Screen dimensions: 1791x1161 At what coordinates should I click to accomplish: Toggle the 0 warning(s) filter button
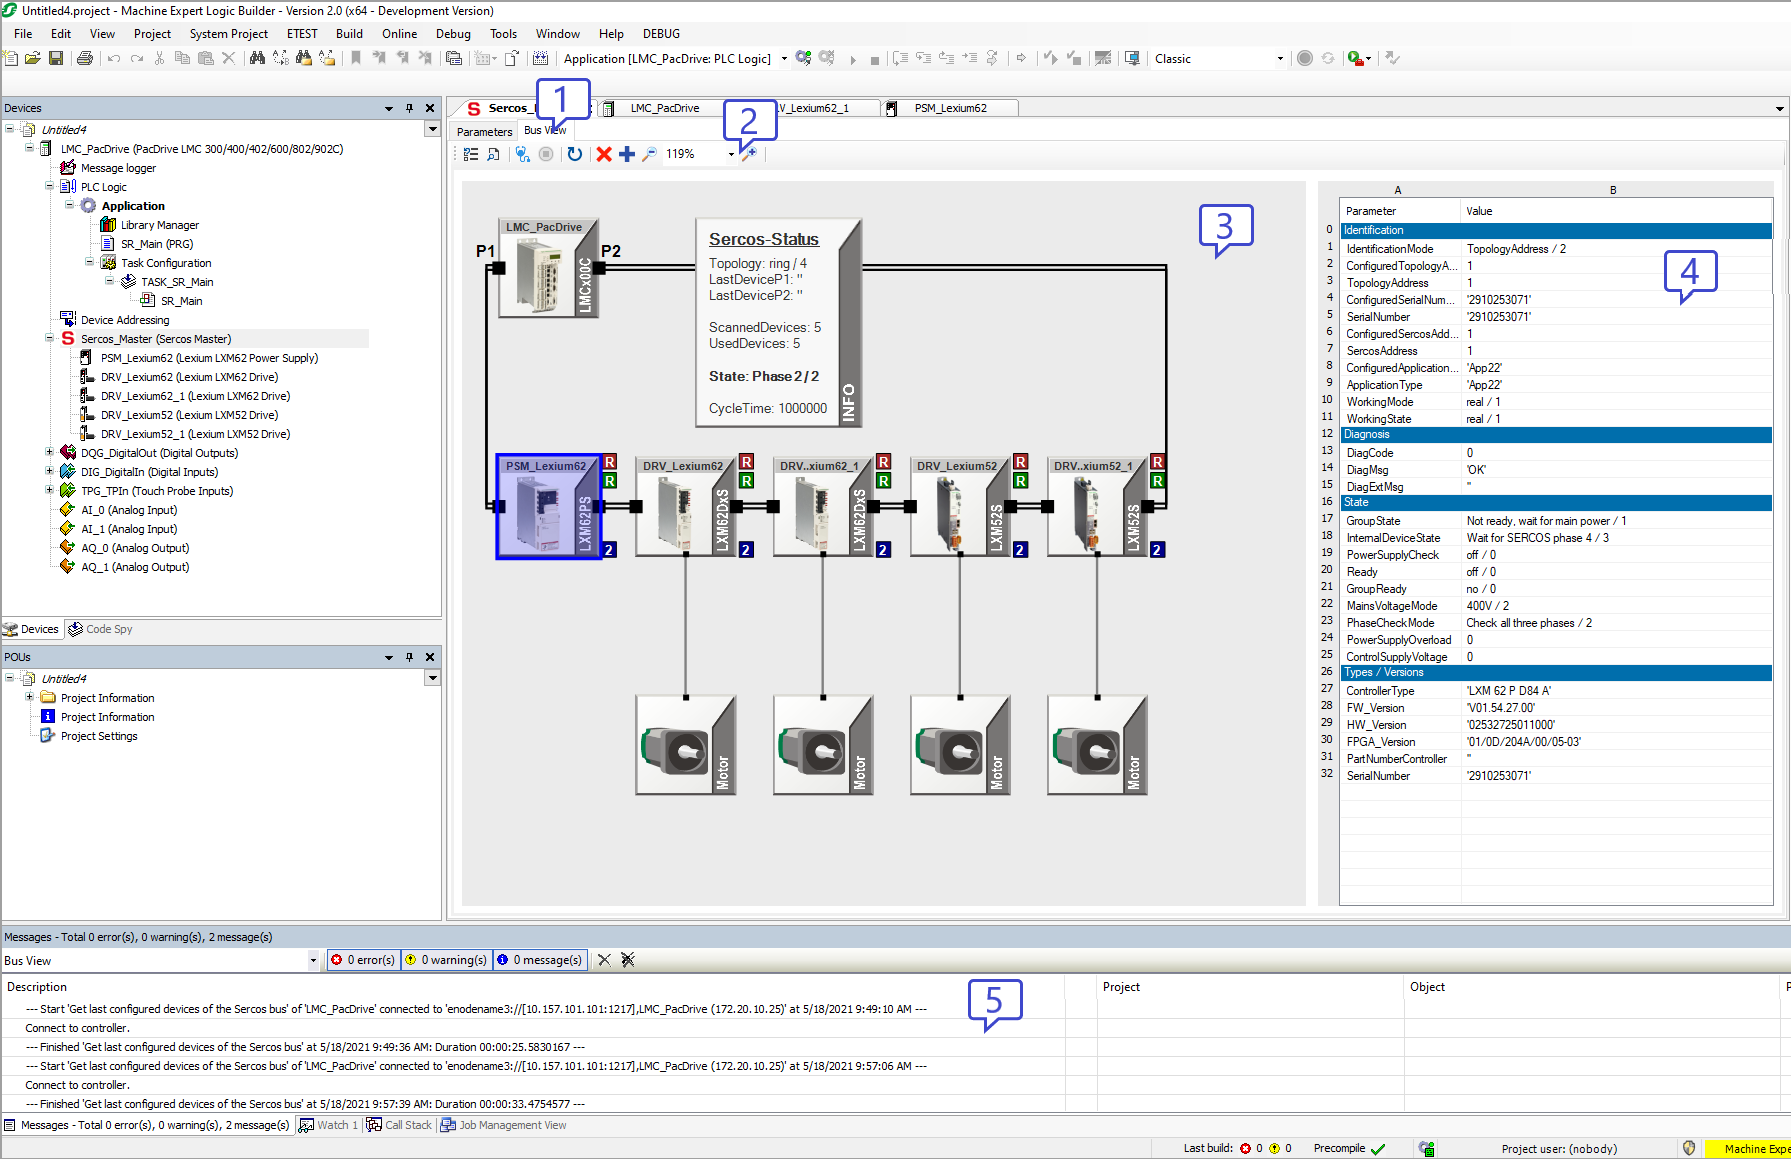pos(446,960)
